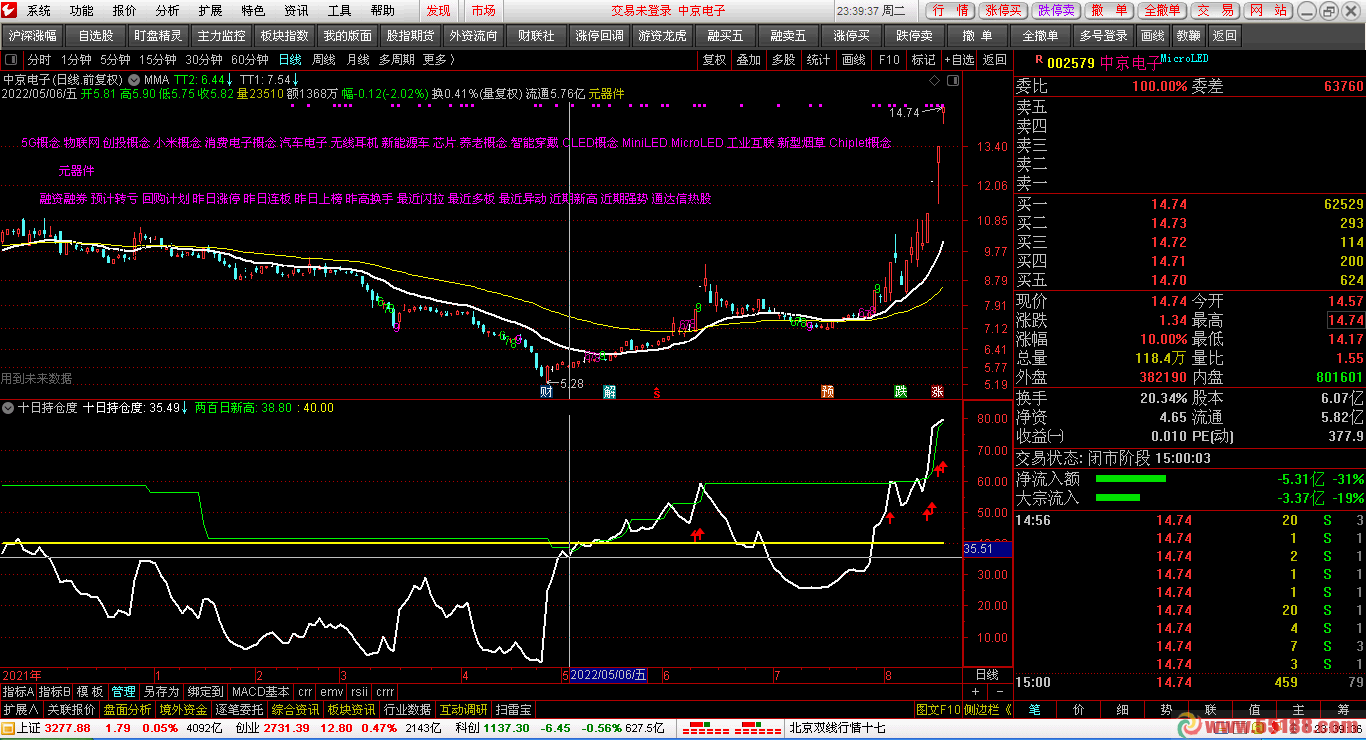1366x740 pixels.
Task: Zoom out chart with — button
Action: [998, 691]
